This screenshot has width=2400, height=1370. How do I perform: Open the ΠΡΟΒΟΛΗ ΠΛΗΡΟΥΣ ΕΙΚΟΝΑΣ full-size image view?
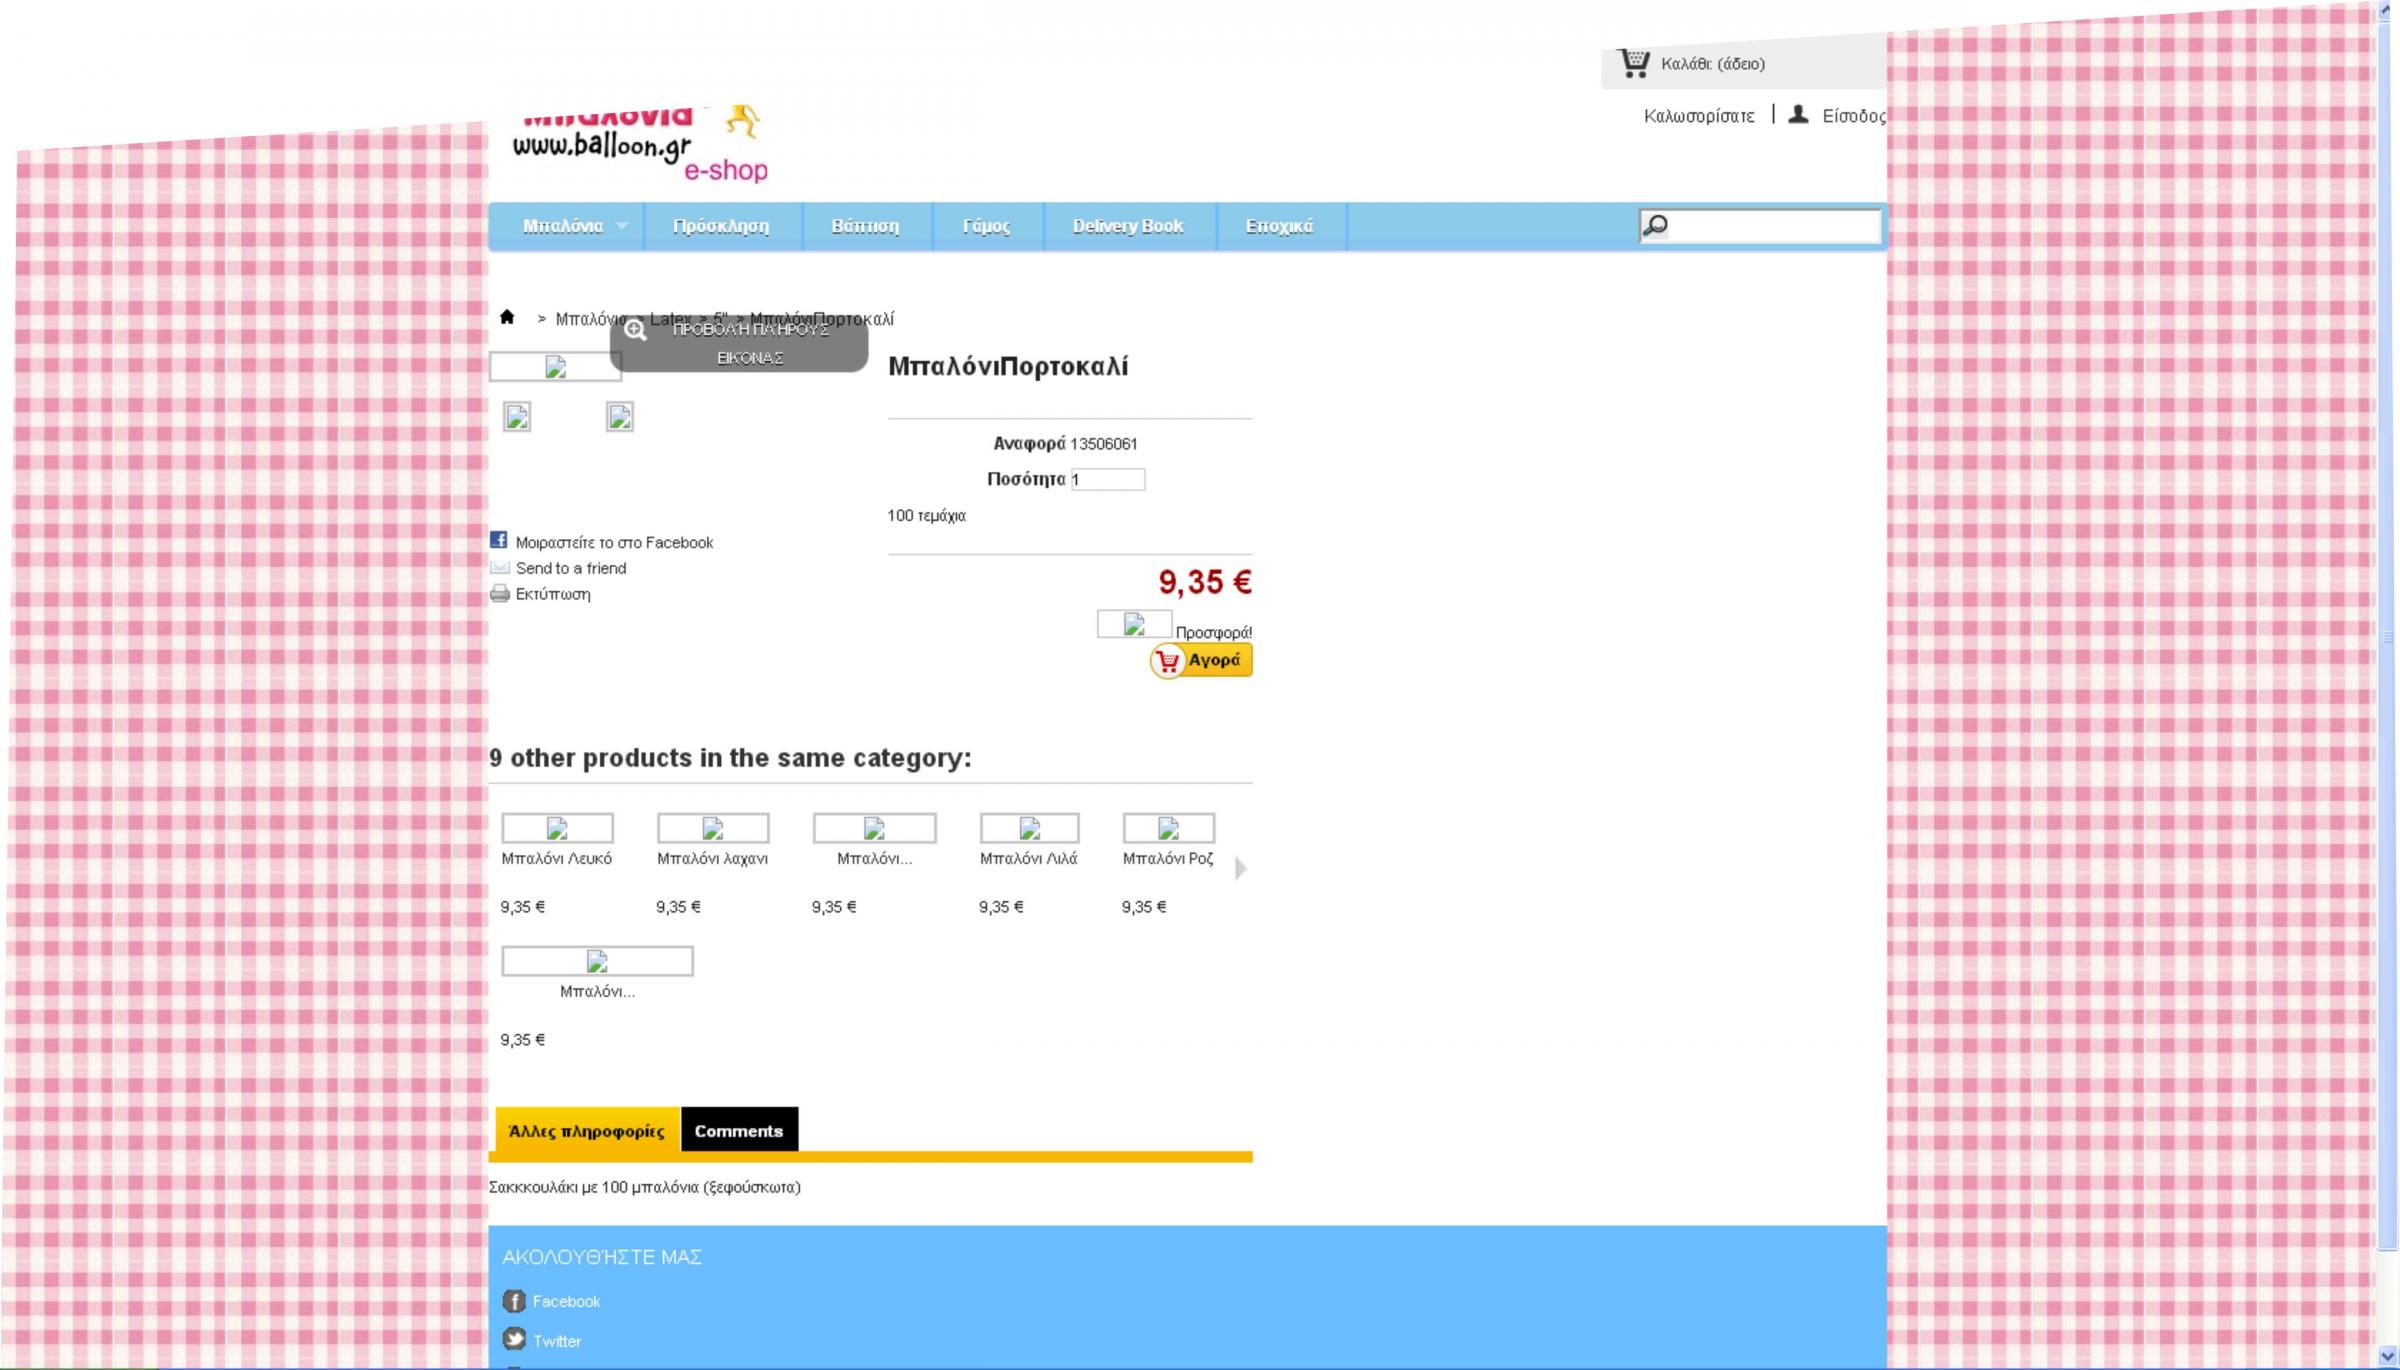tap(739, 343)
